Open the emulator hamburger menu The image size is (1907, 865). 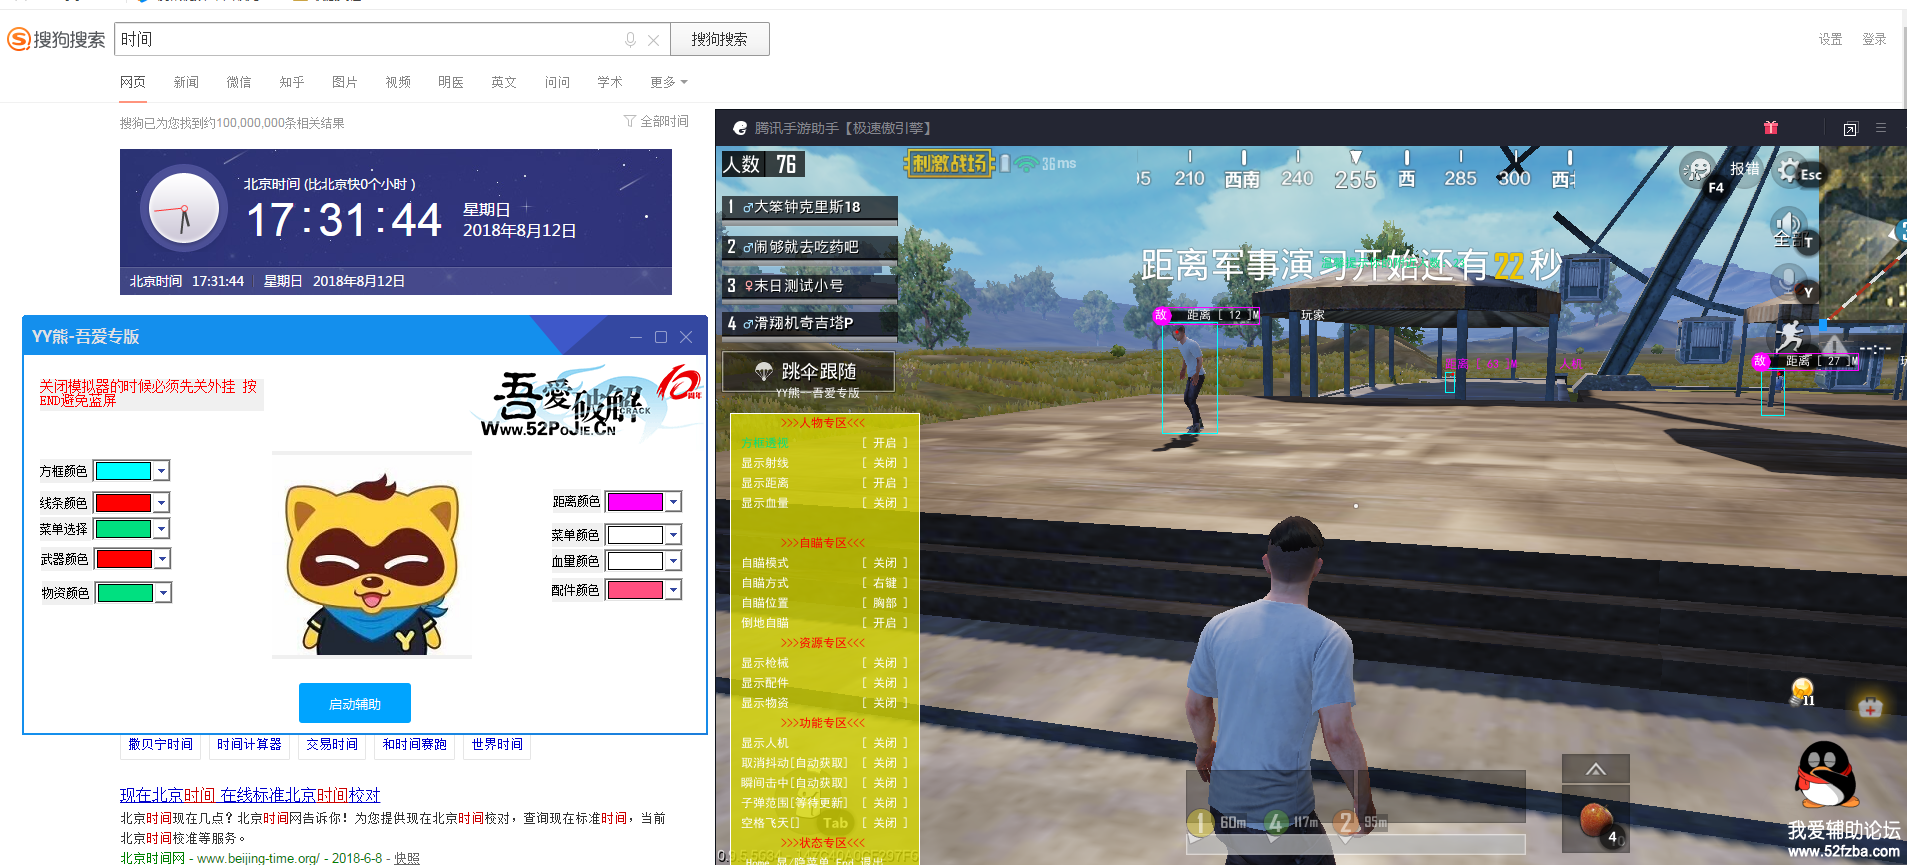click(1880, 128)
